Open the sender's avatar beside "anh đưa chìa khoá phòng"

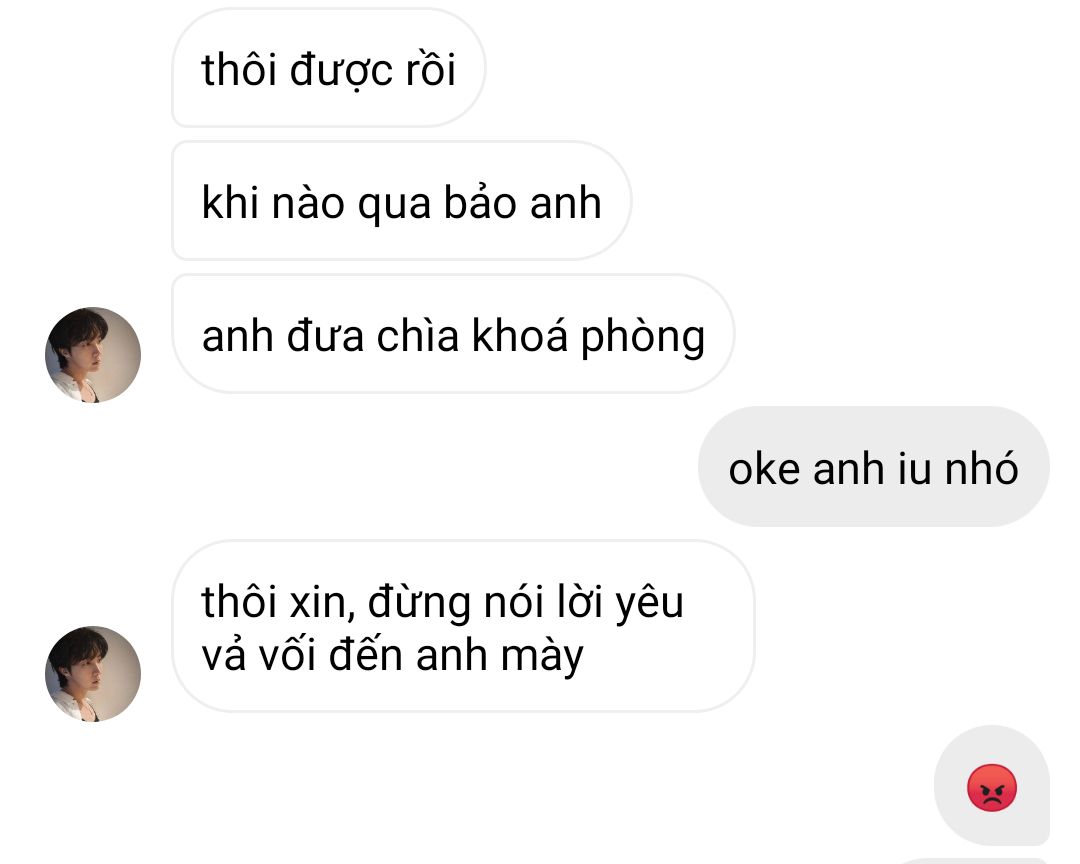click(x=93, y=355)
